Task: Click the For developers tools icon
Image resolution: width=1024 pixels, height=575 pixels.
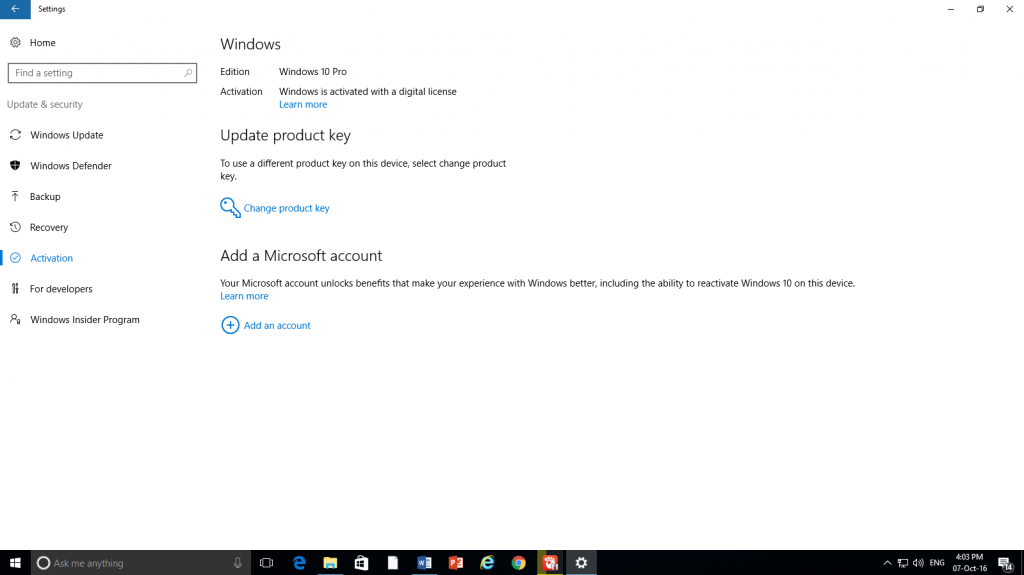Action: click(15, 288)
